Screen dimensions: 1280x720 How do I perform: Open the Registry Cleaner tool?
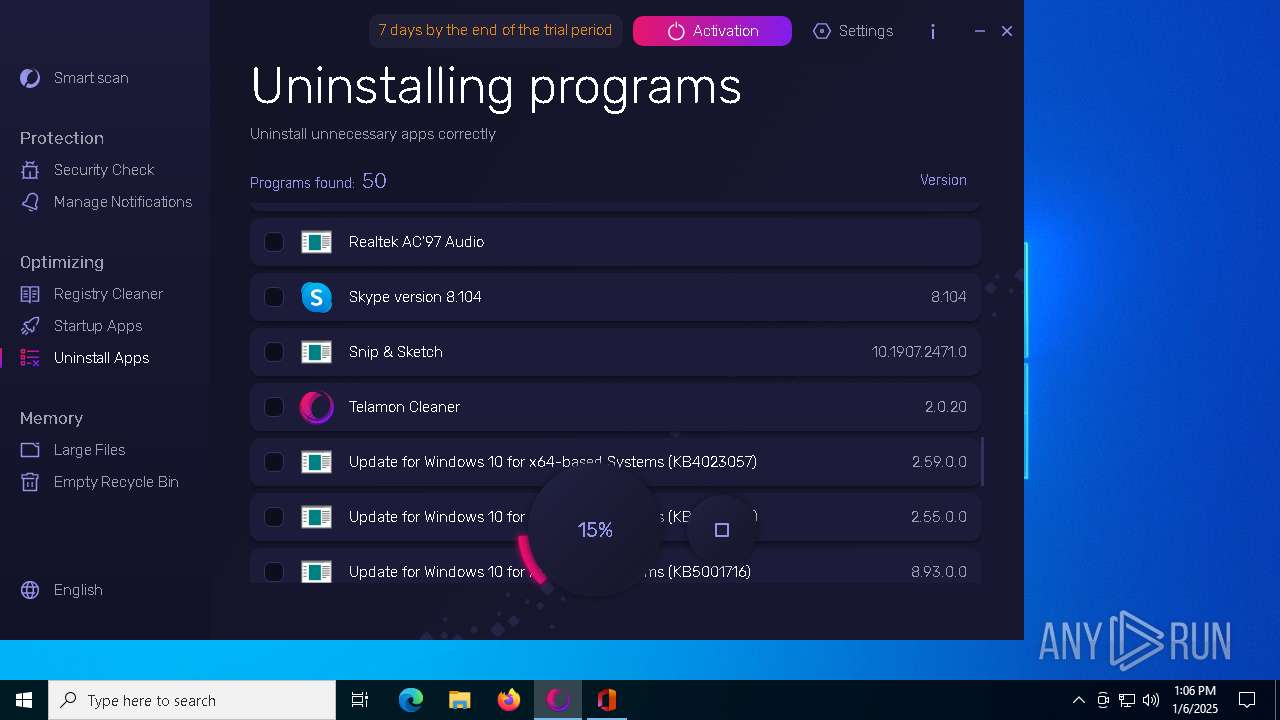point(91,294)
